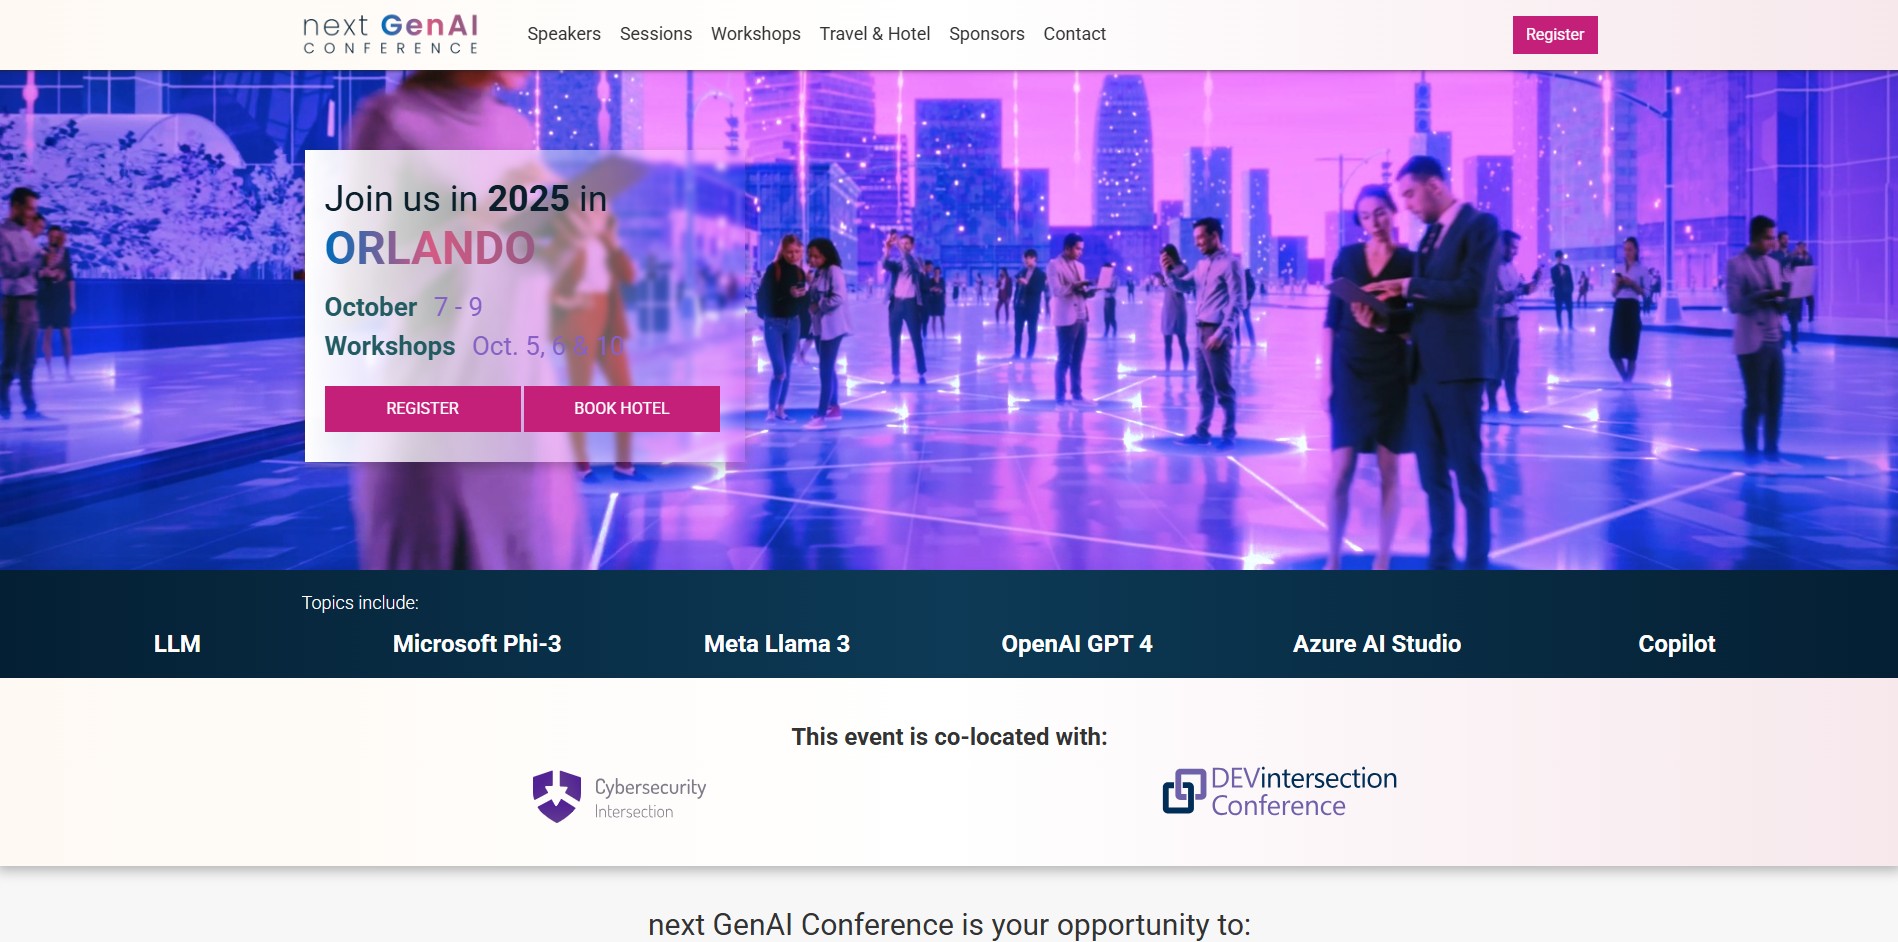Select the LLM topic

click(177, 644)
